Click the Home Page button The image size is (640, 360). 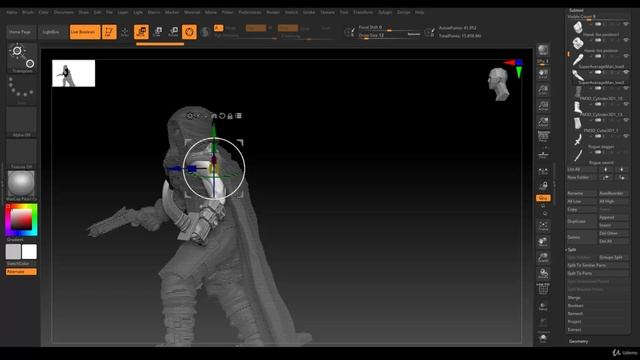coord(20,32)
